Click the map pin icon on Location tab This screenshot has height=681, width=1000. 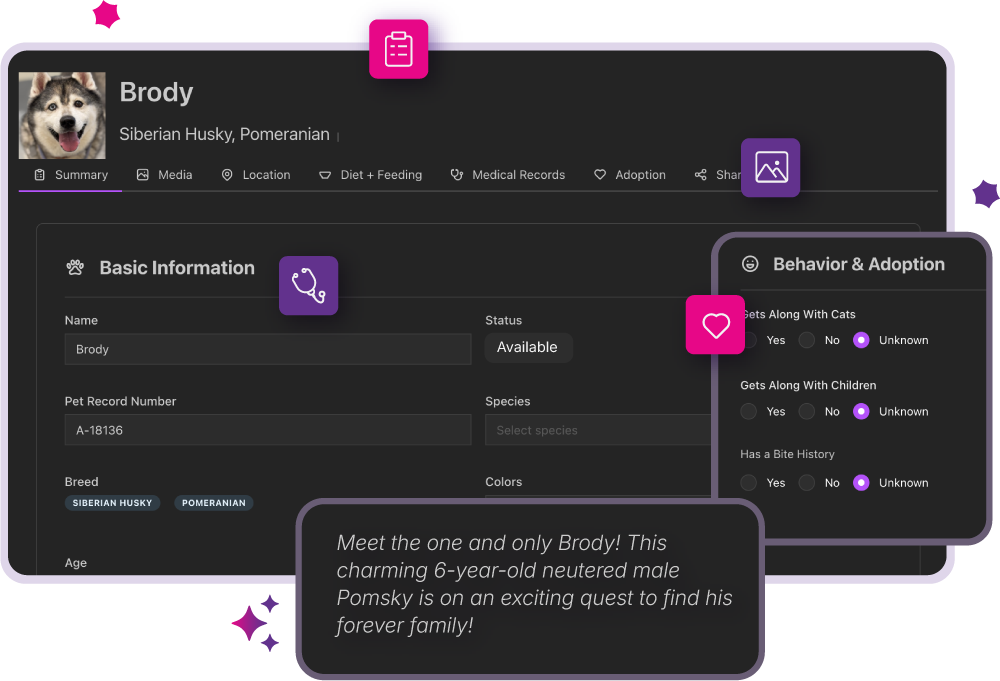tap(227, 175)
